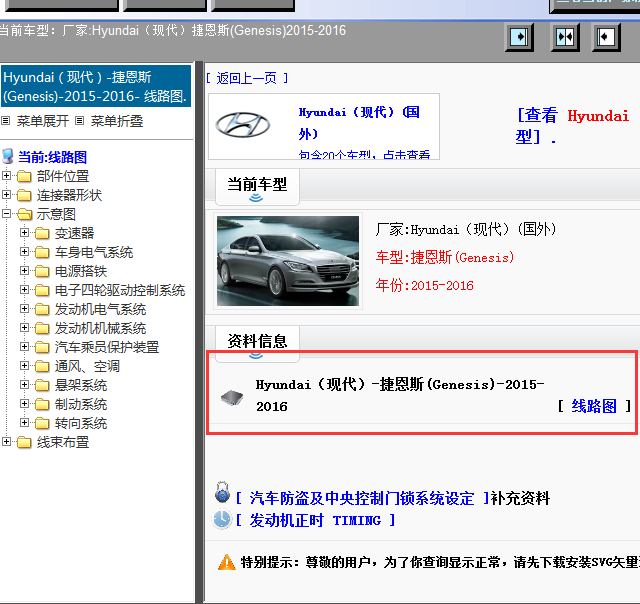Screen dimensions: 640x604
Task: Click the 返回上一页 link
Action: coord(247,78)
